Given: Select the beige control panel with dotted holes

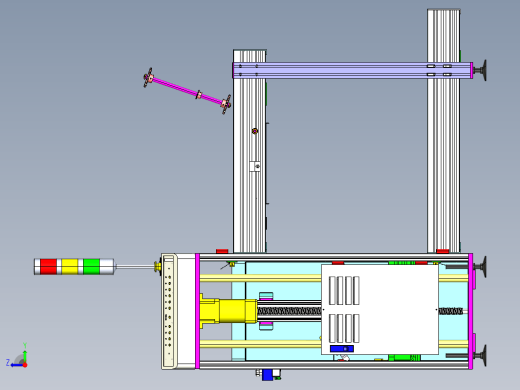Looking at the screenshot, I should click(x=168, y=311).
